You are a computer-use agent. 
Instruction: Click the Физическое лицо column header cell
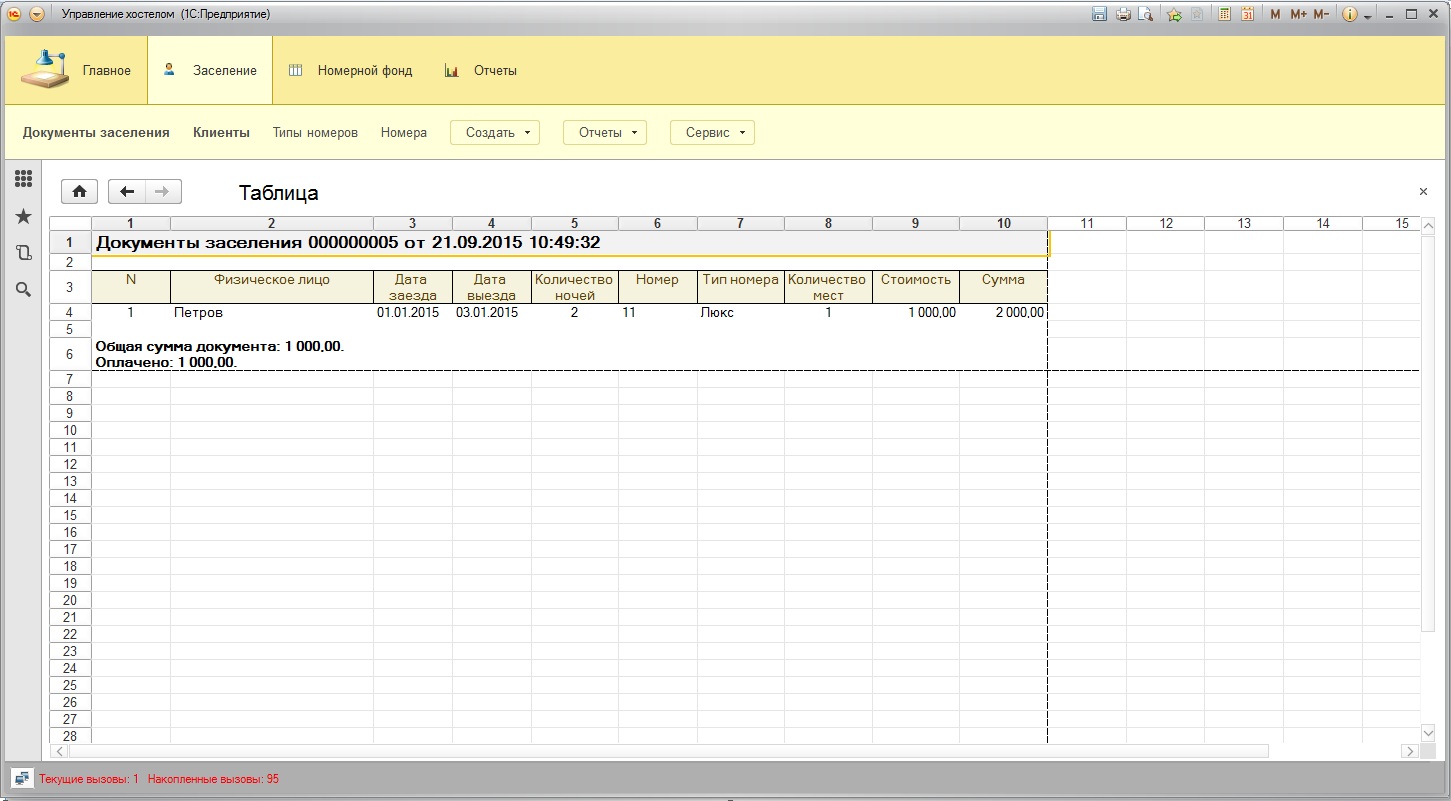(272, 287)
